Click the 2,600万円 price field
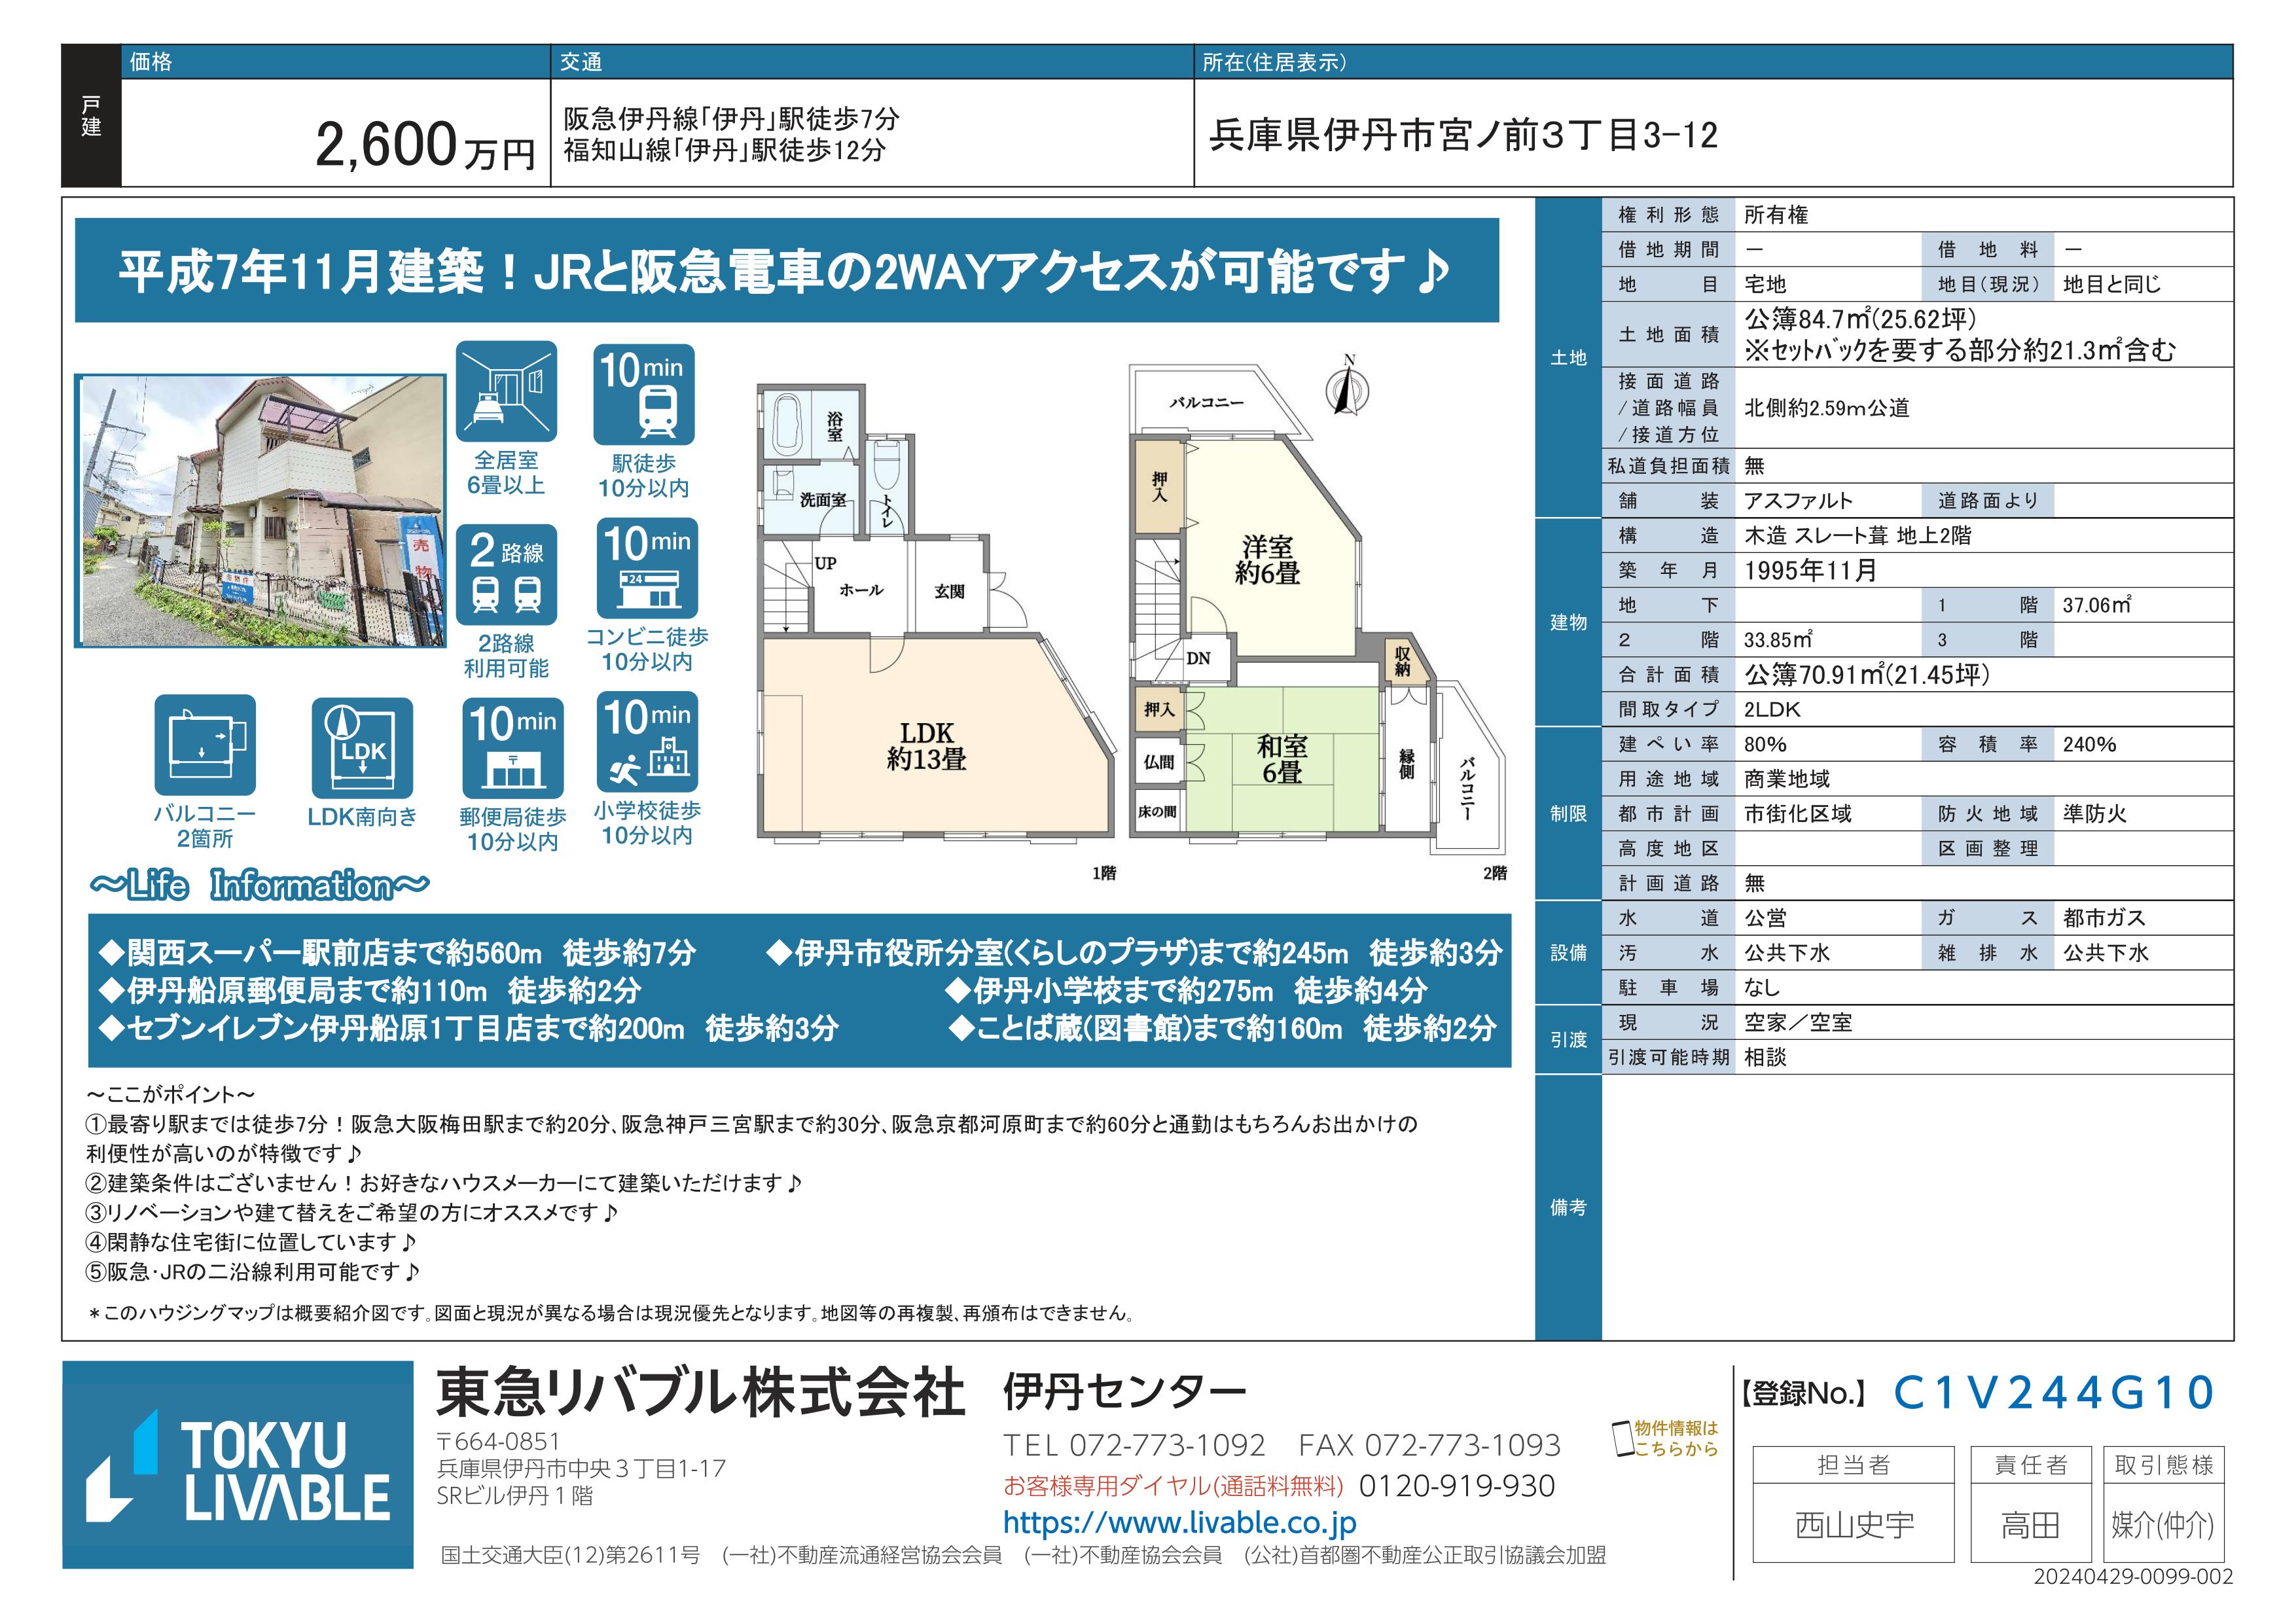The height and width of the screenshot is (1623, 2296). tap(425, 146)
